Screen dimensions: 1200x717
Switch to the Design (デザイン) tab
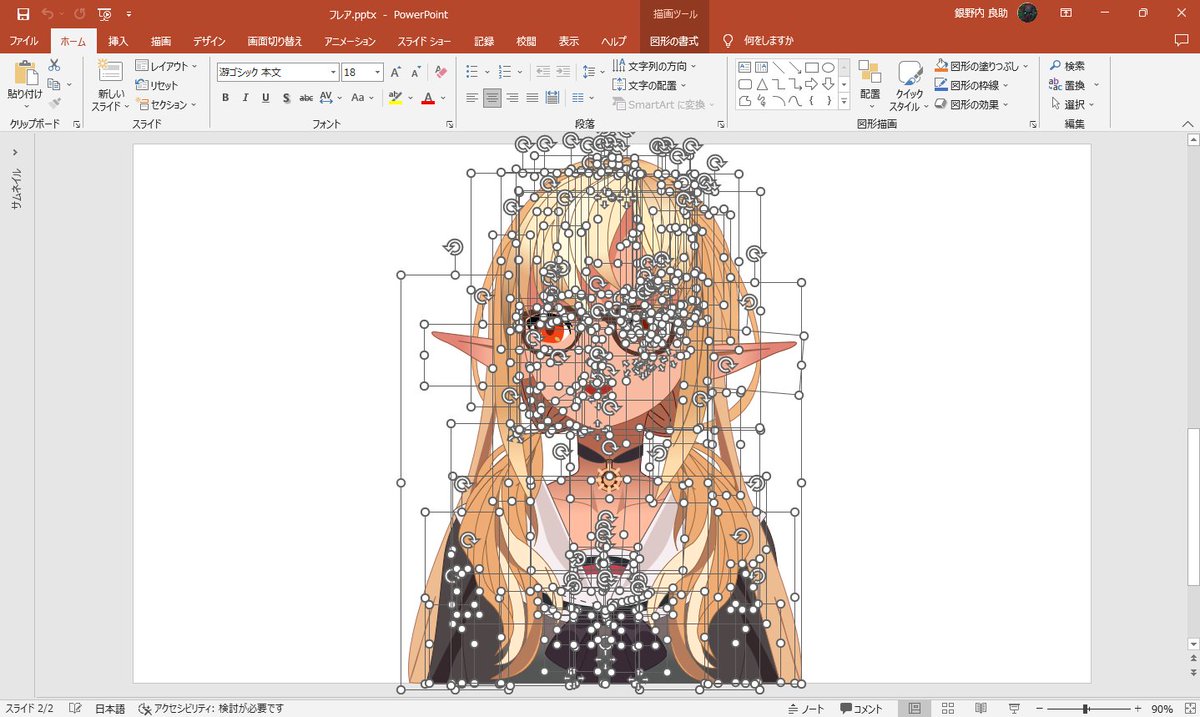[209, 41]
